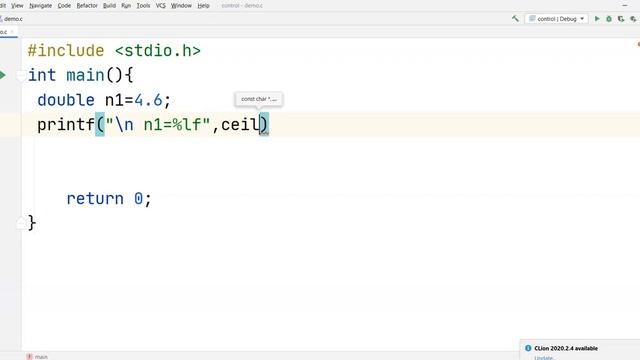Click gutter run arrow beside main()

point(3,75)
